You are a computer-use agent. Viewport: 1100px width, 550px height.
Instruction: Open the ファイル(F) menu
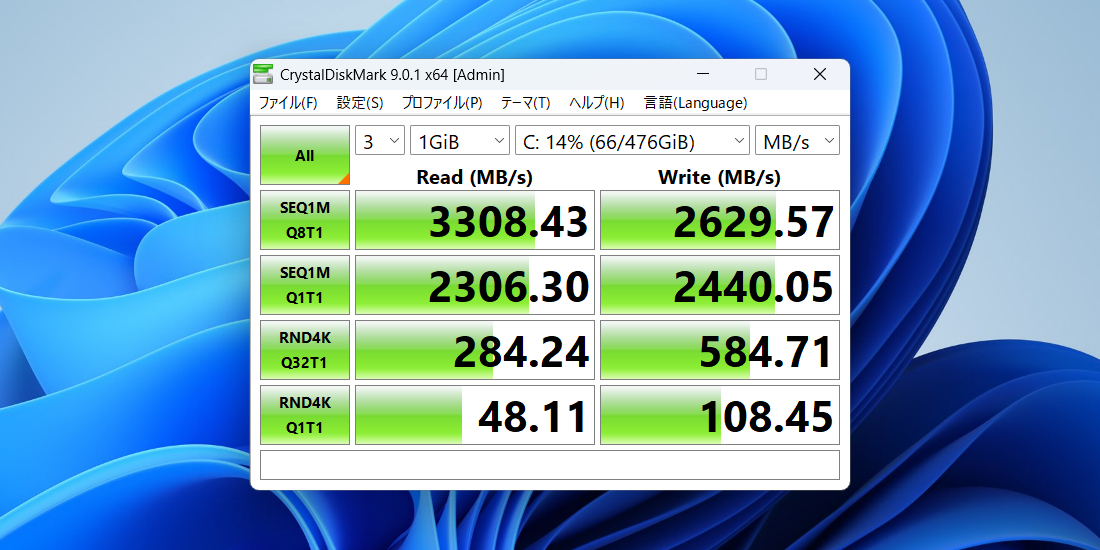288,103
